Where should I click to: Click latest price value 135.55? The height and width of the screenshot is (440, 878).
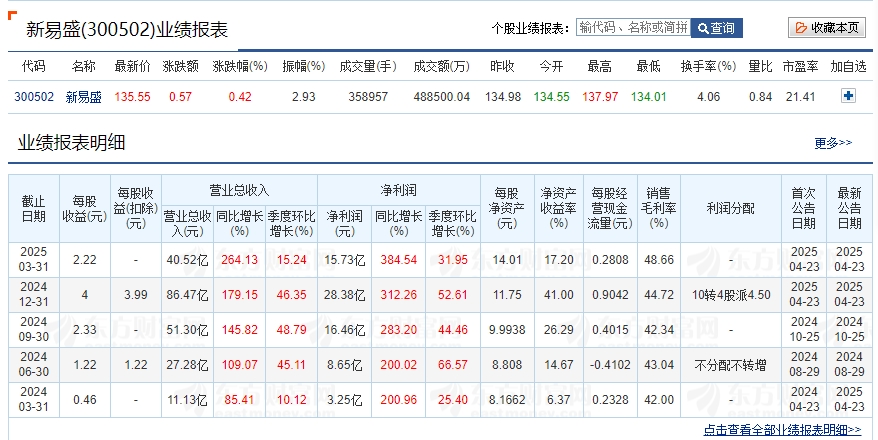133,97
